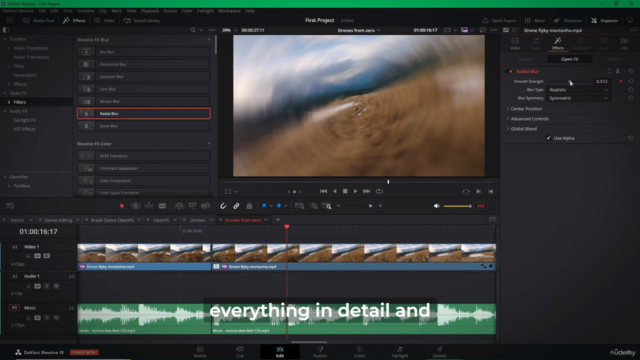Switch to the Fairlight page
Image resolution: width=640 pixels, height=360 pixels.
(400, 352)
